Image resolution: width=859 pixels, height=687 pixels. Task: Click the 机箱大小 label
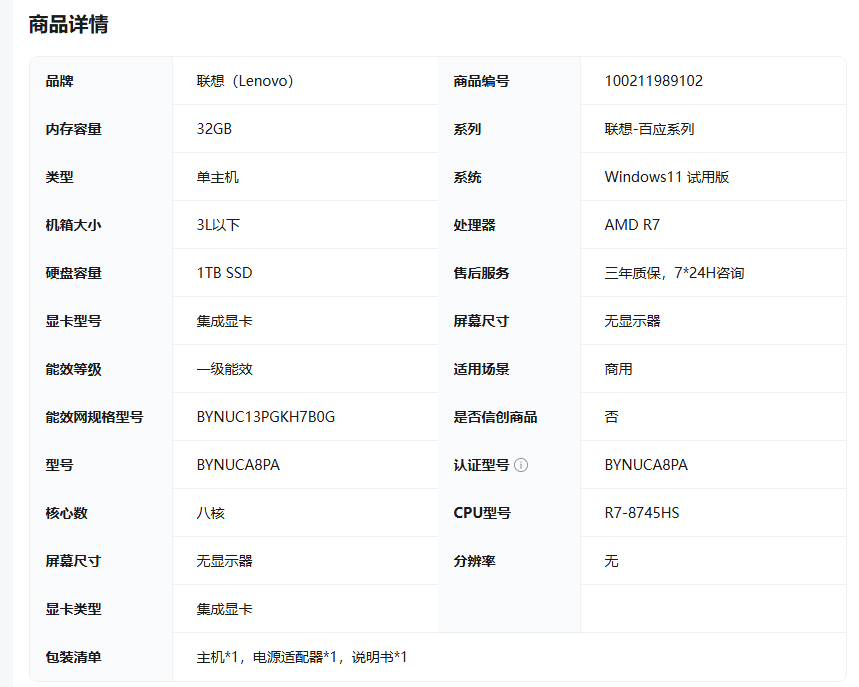pos(73,225)
